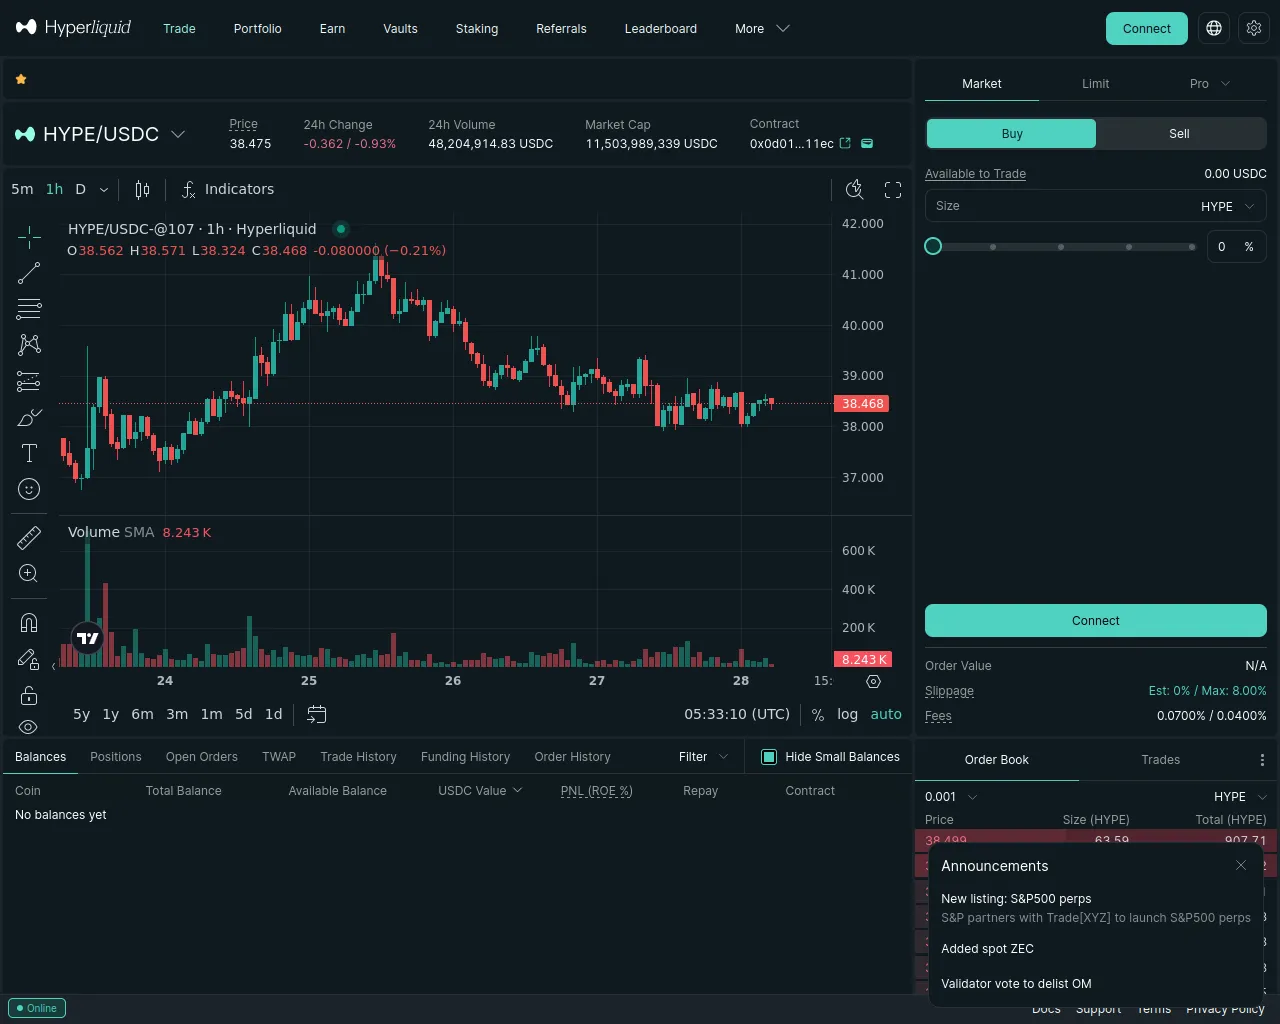Select the trend line drawing tool
The width and height of the screenshot is (1280, 1024).
tap(29, 273)
